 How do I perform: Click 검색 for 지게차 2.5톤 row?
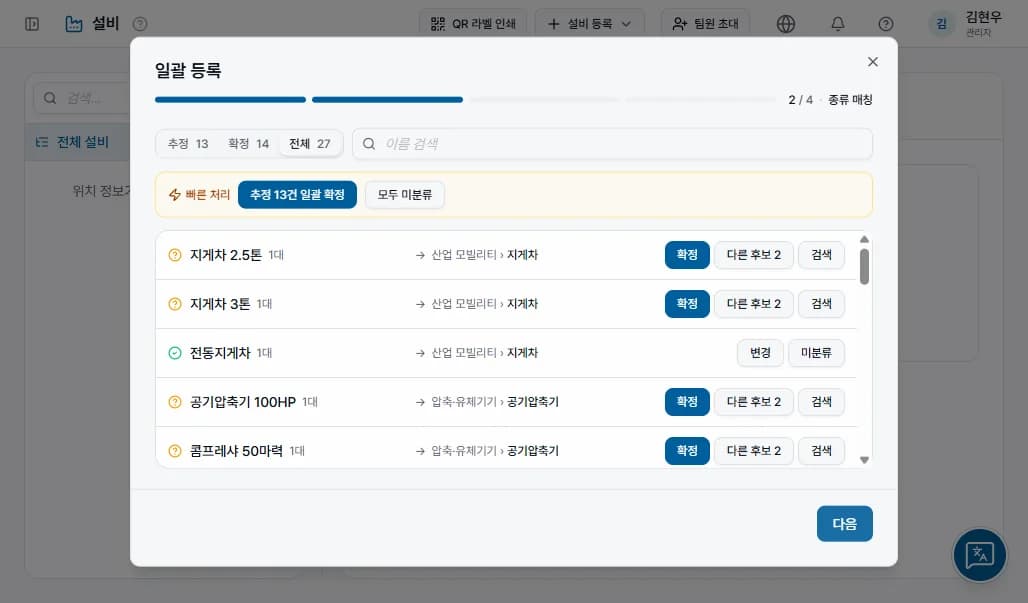point(821,255)
